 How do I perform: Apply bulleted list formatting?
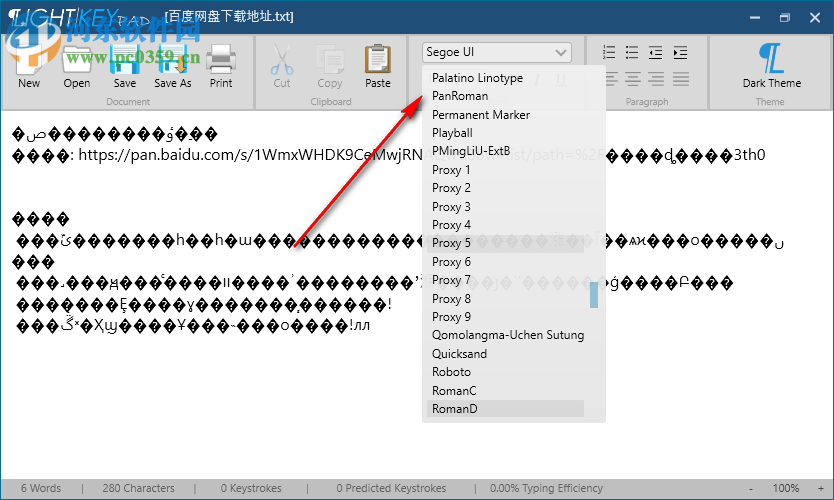click(x=632, y=52)
